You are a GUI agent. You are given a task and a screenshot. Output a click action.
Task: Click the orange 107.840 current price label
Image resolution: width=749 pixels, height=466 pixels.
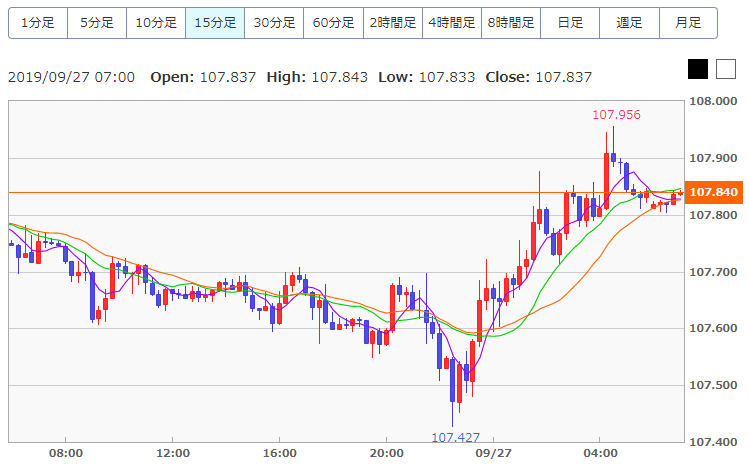(714, 192)
